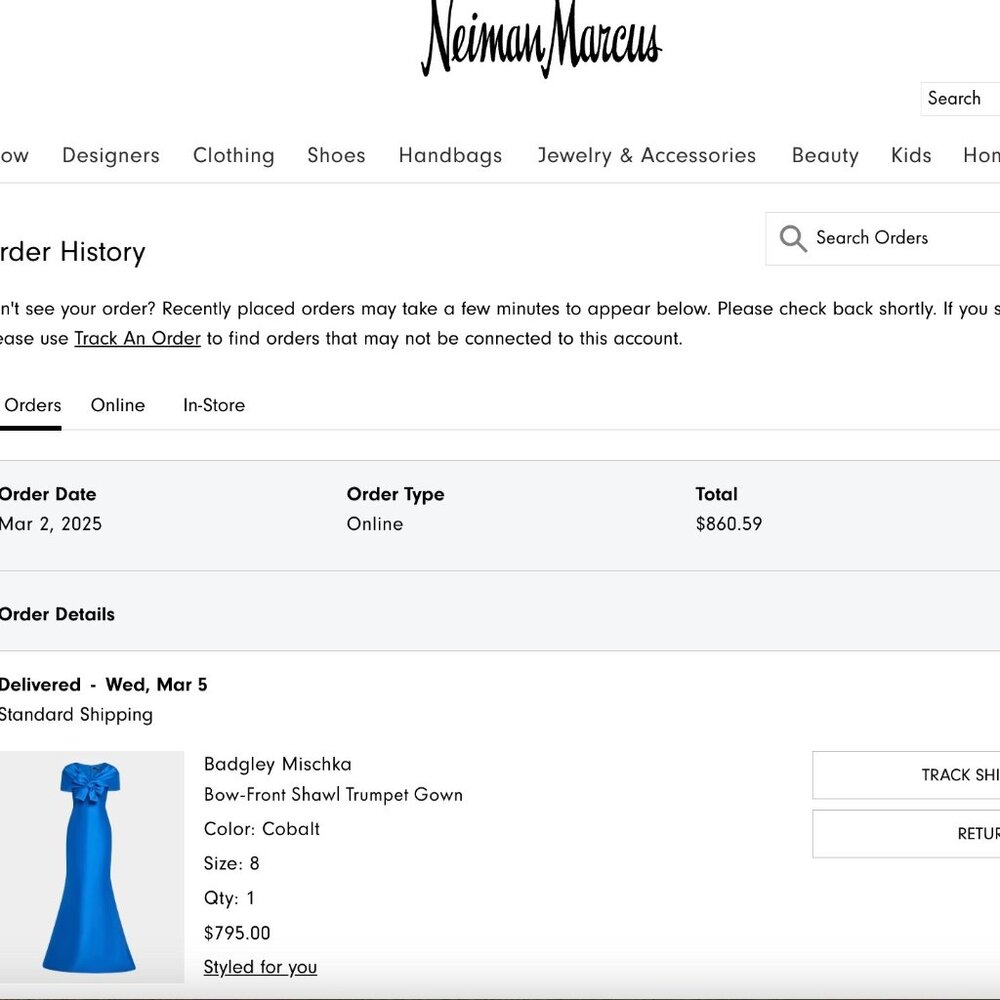Click the Qty: 1 text
1000x1000 pixels.
pos(229,897)
